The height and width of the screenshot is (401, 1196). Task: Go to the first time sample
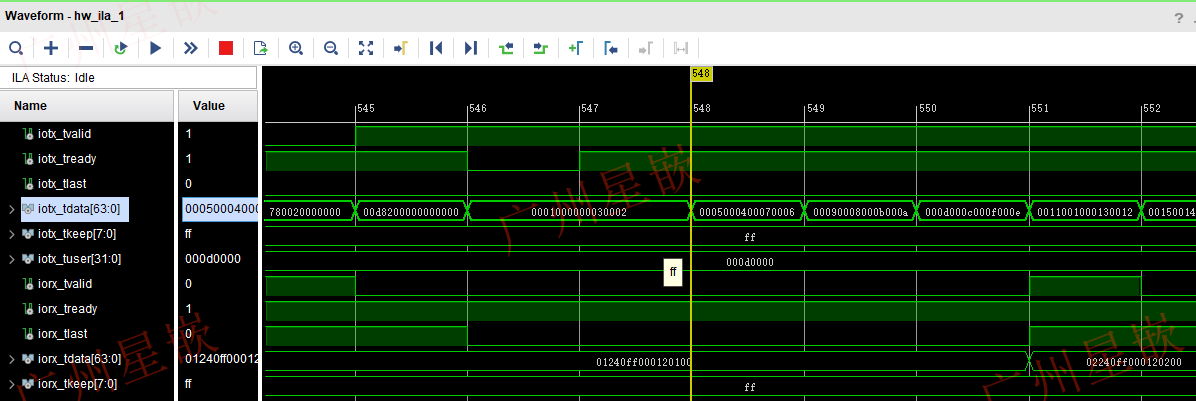click(436, 48)
